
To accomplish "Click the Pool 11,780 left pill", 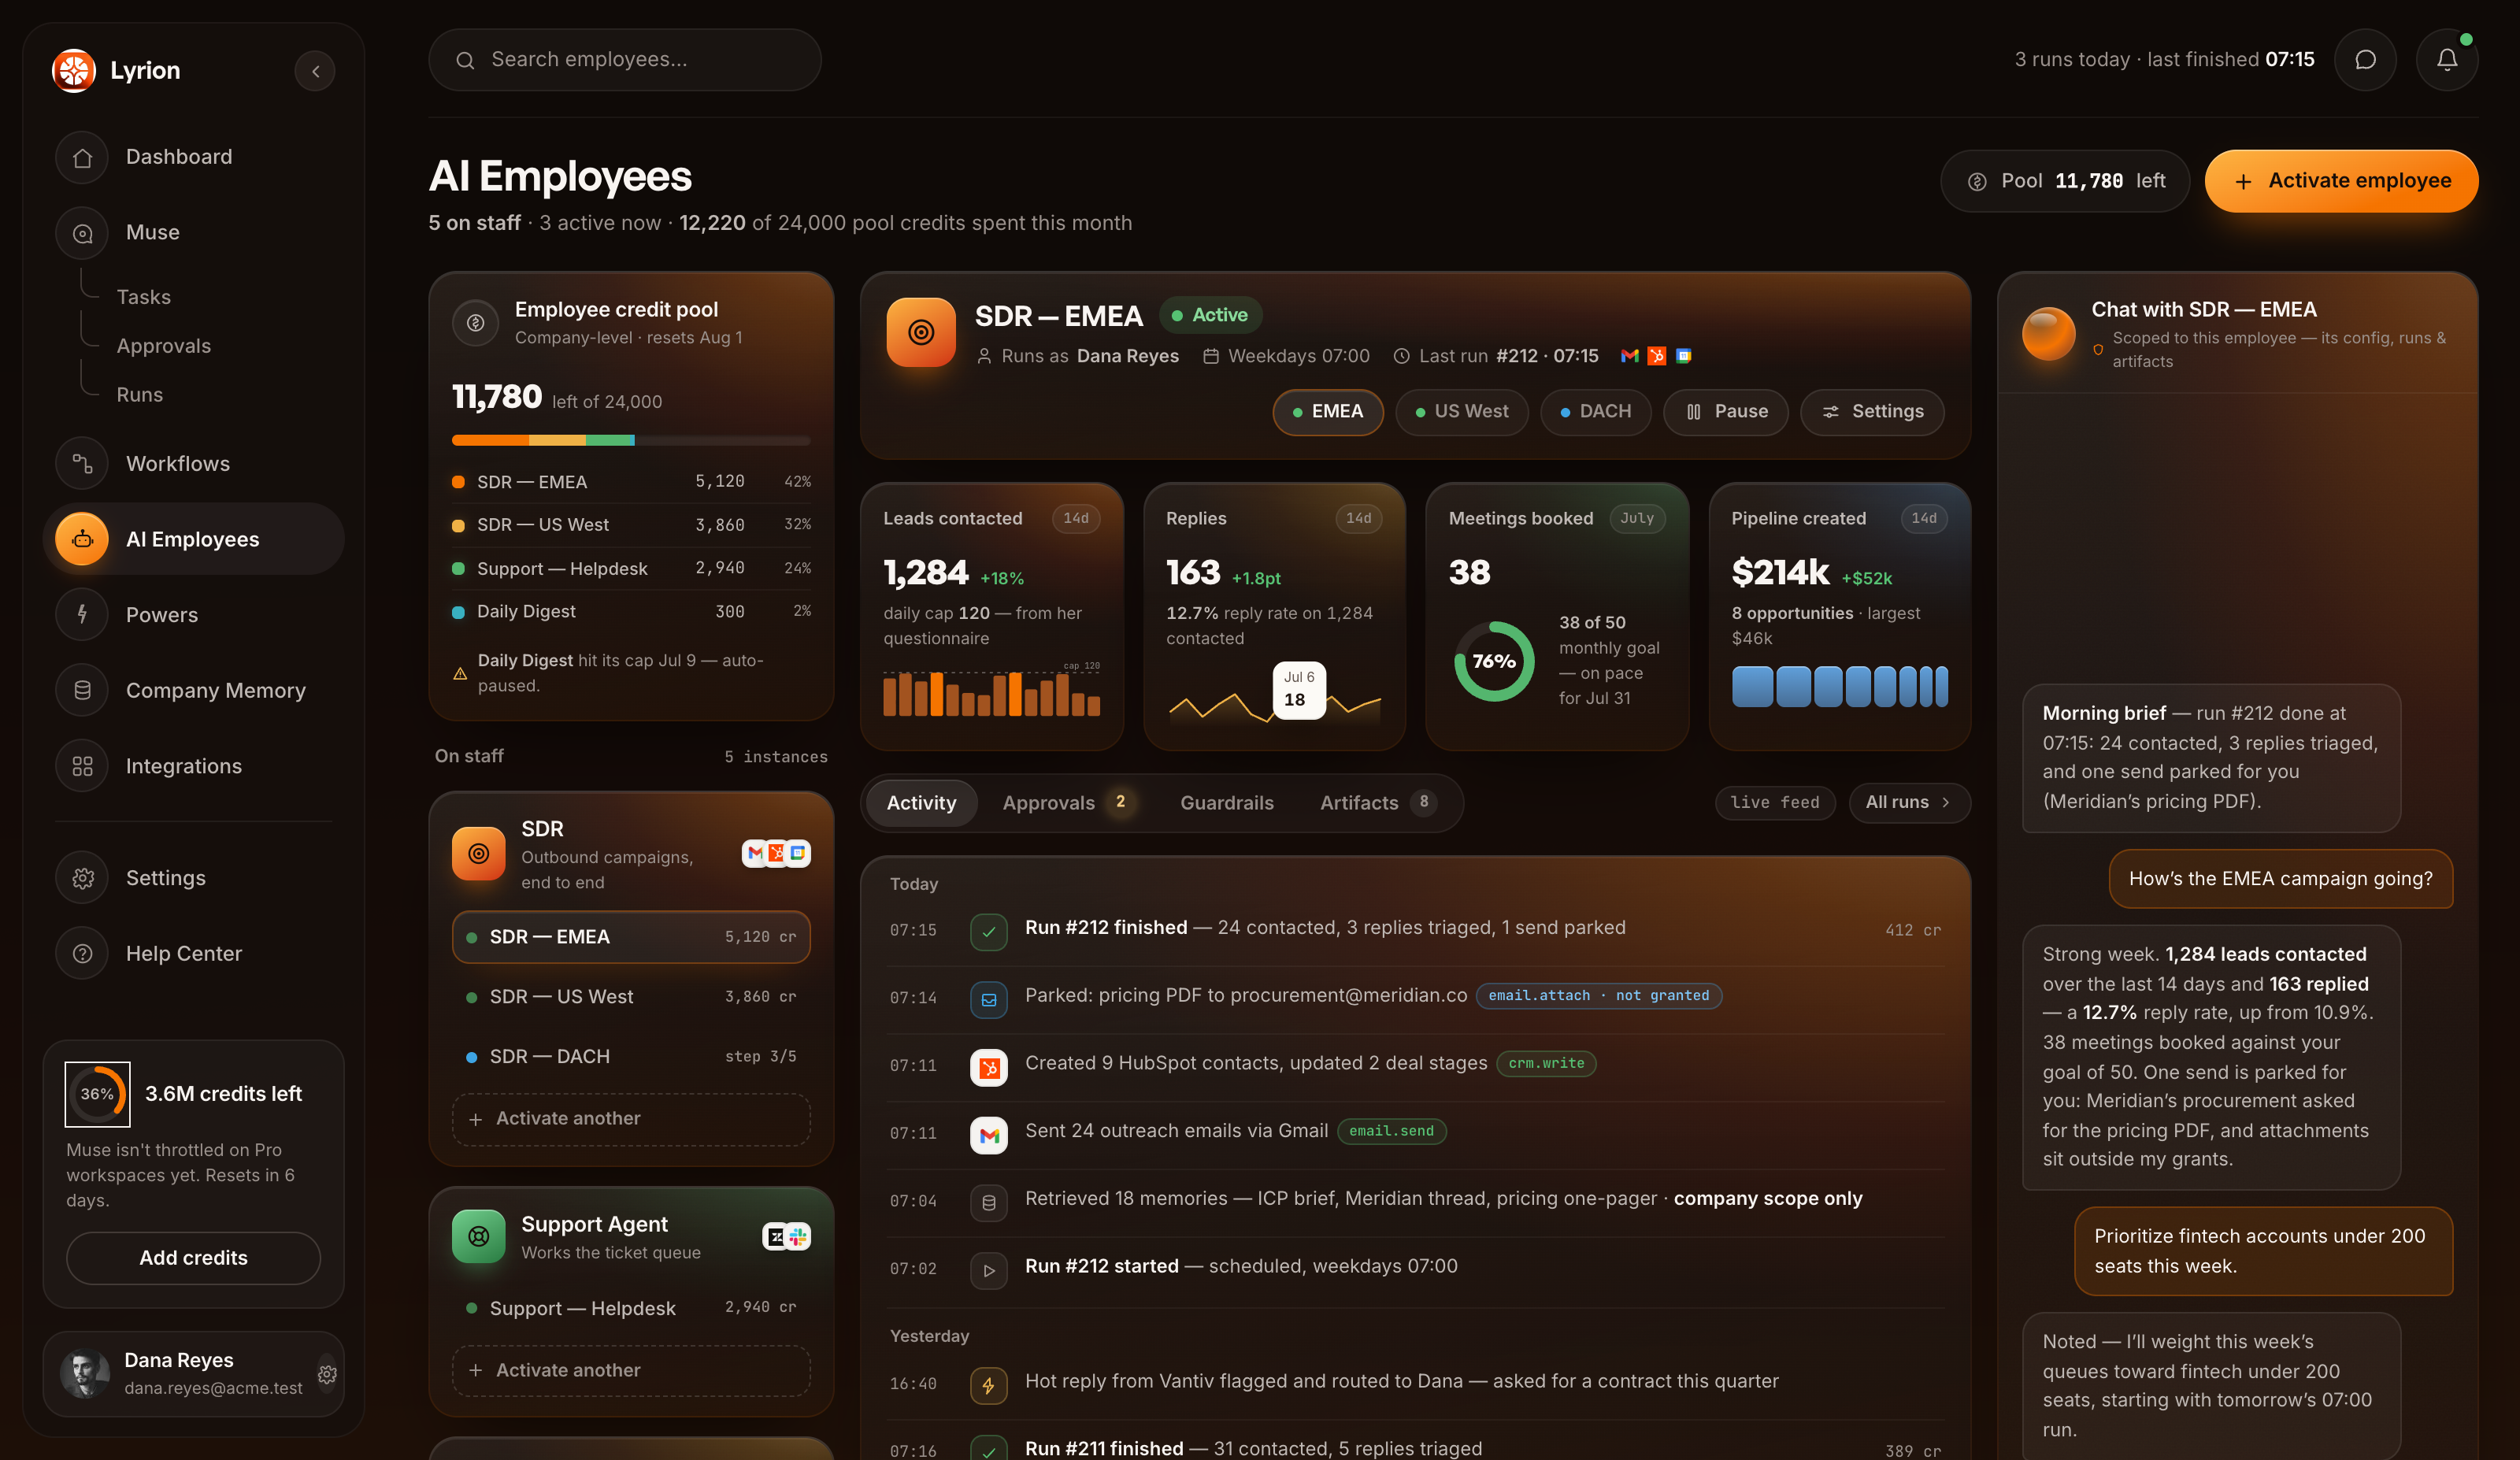I will pyautogui.click(x=2065, y=181).
